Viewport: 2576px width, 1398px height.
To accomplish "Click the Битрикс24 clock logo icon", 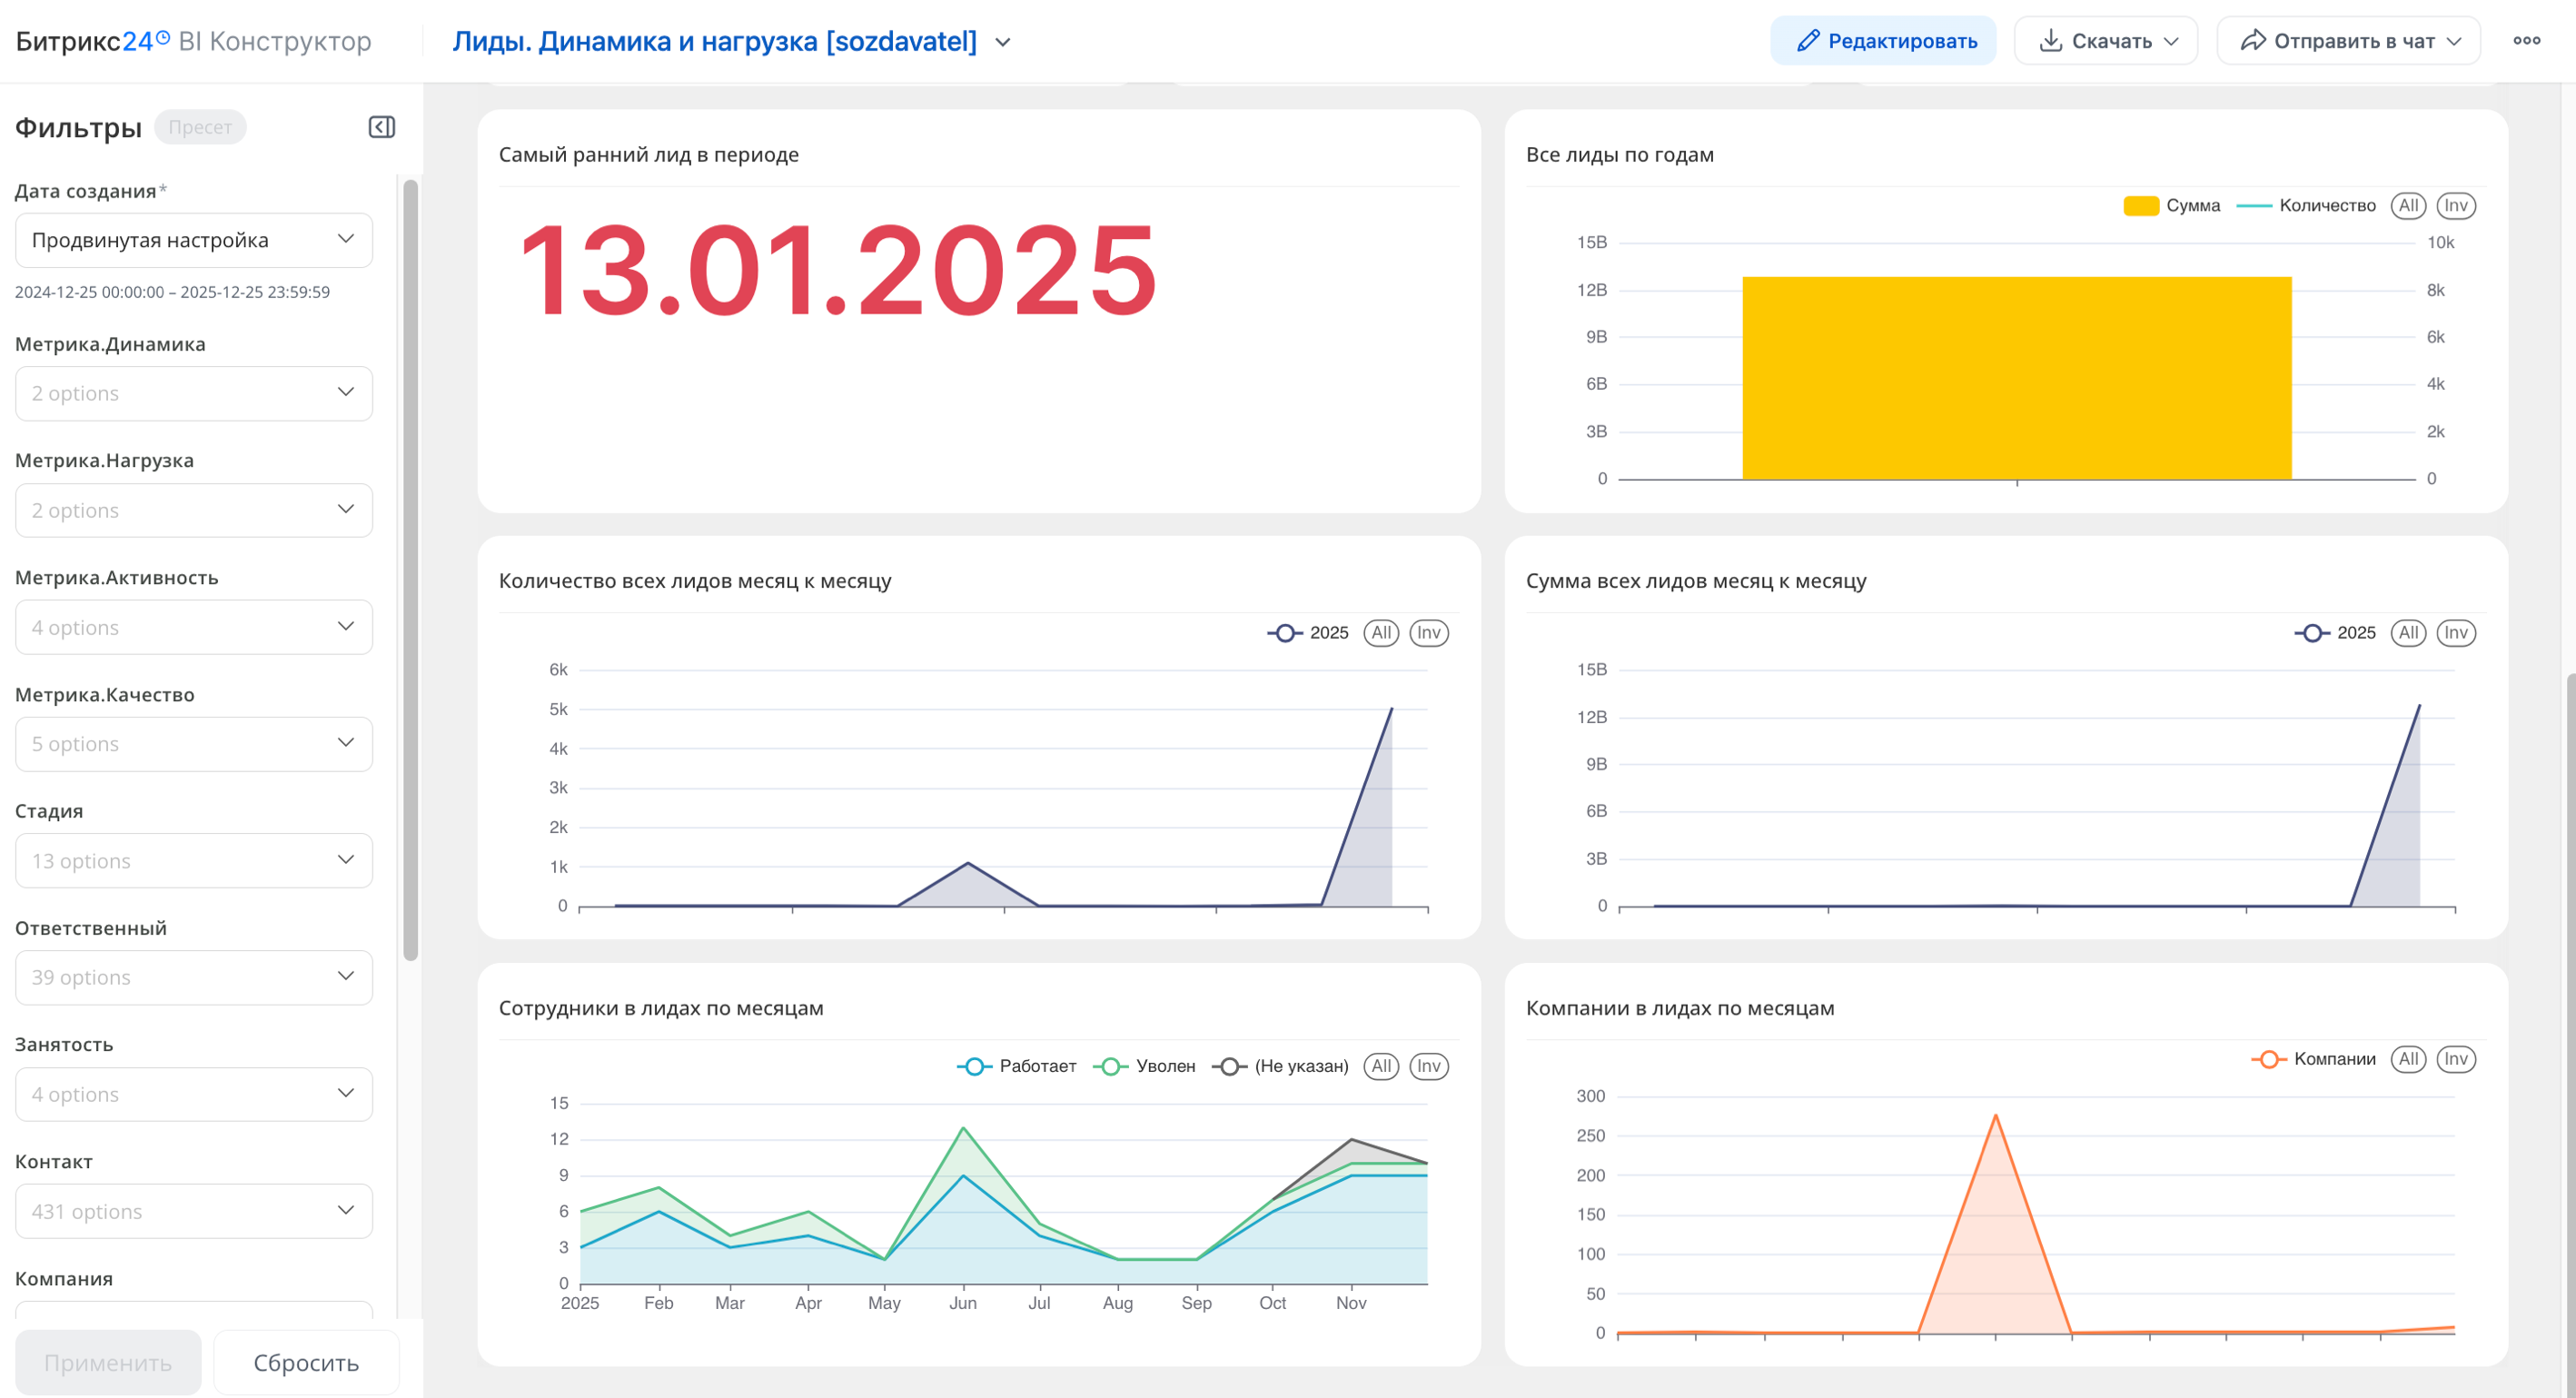I will pos(163,38).
